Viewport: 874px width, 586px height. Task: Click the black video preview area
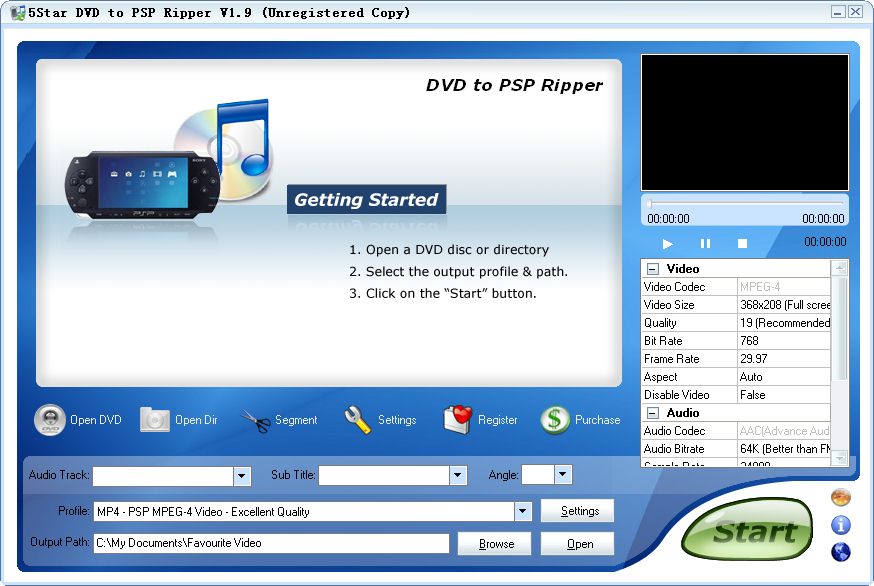[x=745, y=123]
